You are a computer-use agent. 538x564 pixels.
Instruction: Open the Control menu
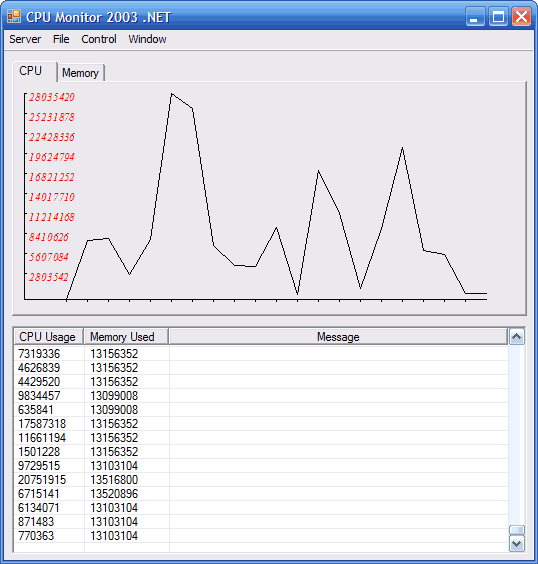tap(99, 39)
